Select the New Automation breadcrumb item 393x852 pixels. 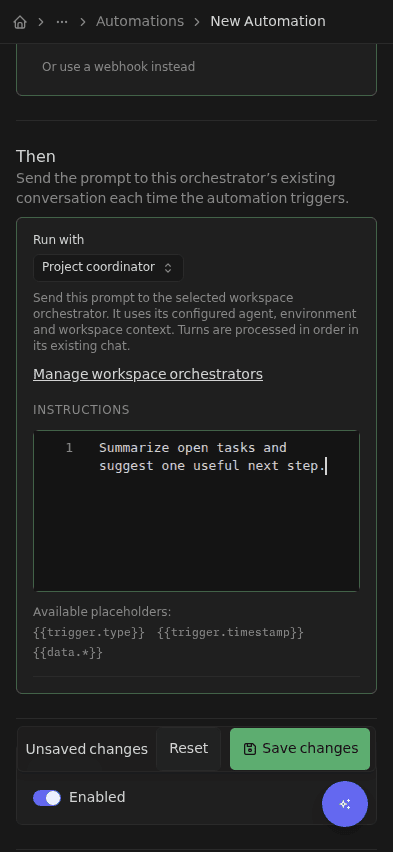(268, 22)
